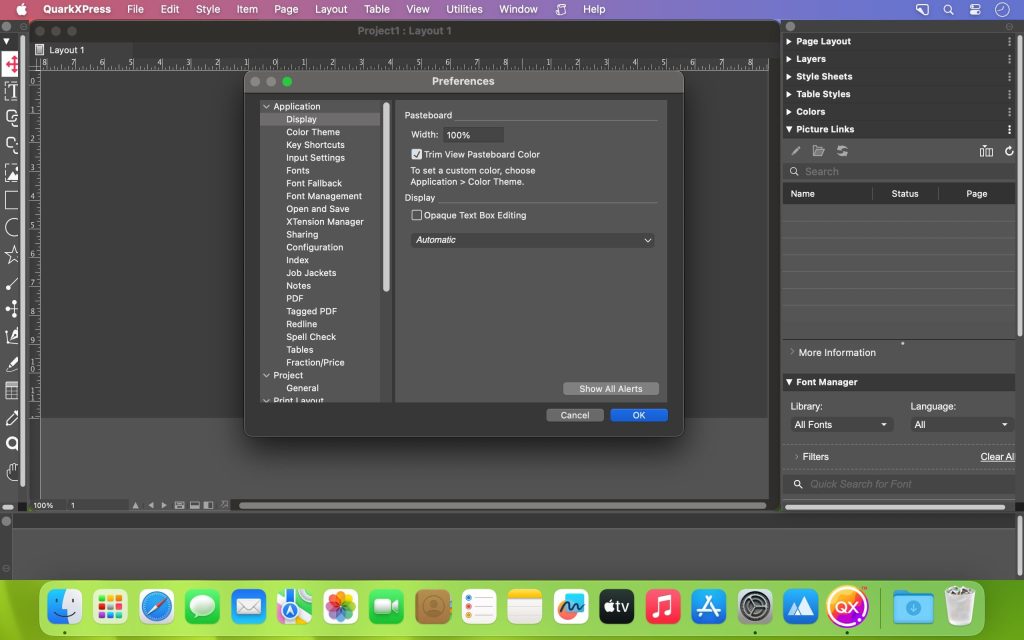Image resolution: width=1024 pixels, height=640 pixels.
Task: Open the Utilities menu
Action: click(463, 9)
